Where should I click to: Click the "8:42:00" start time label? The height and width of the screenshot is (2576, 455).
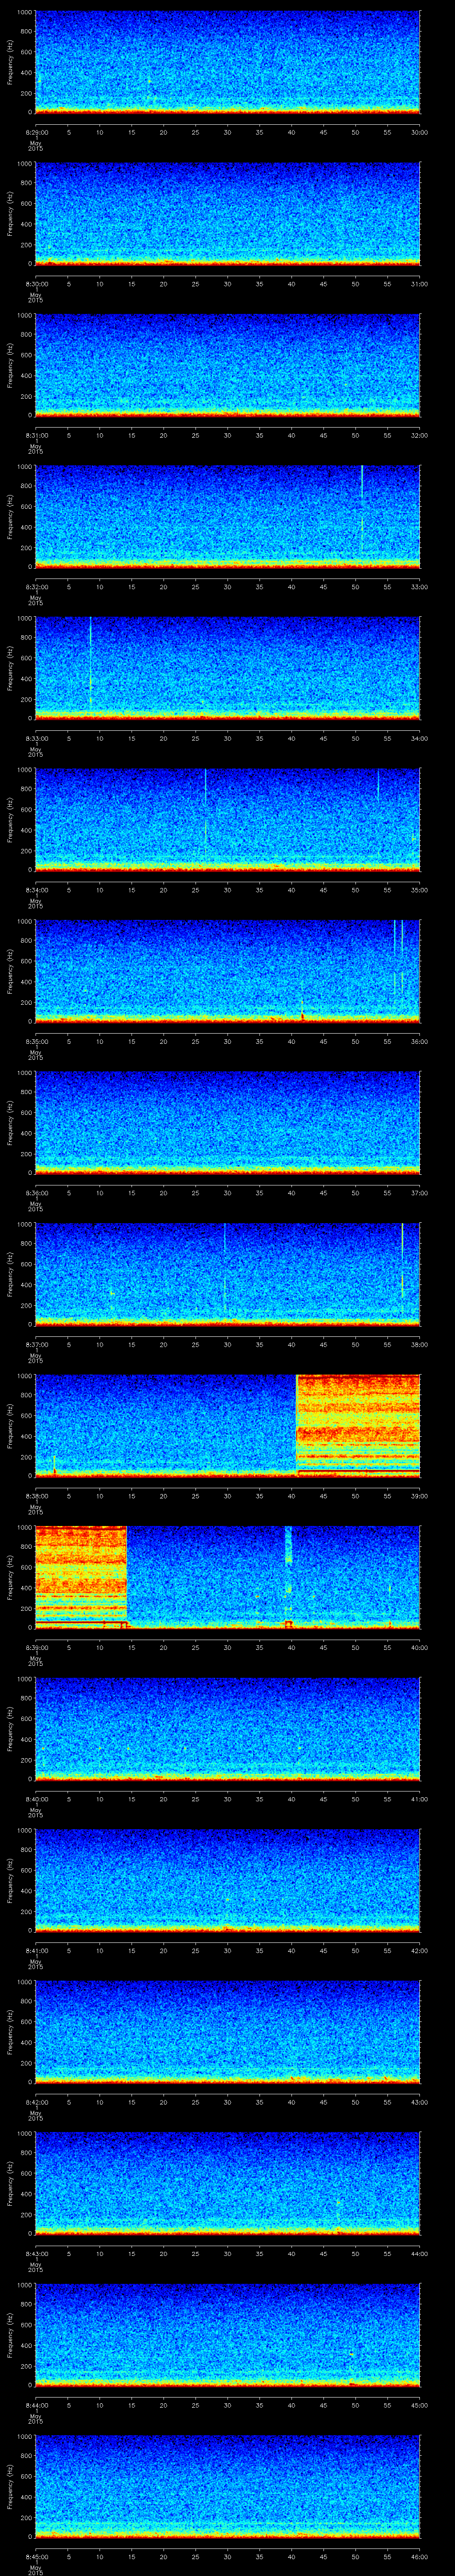[36, 2102]
